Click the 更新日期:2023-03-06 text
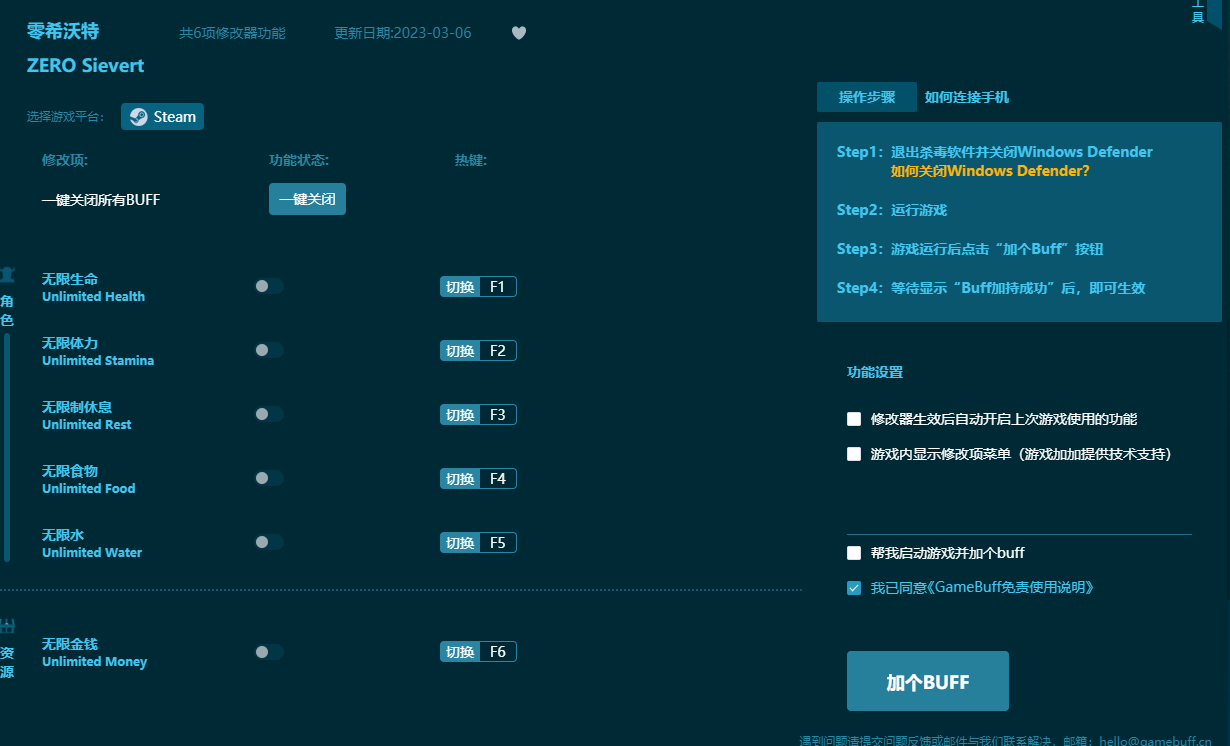 403,33
